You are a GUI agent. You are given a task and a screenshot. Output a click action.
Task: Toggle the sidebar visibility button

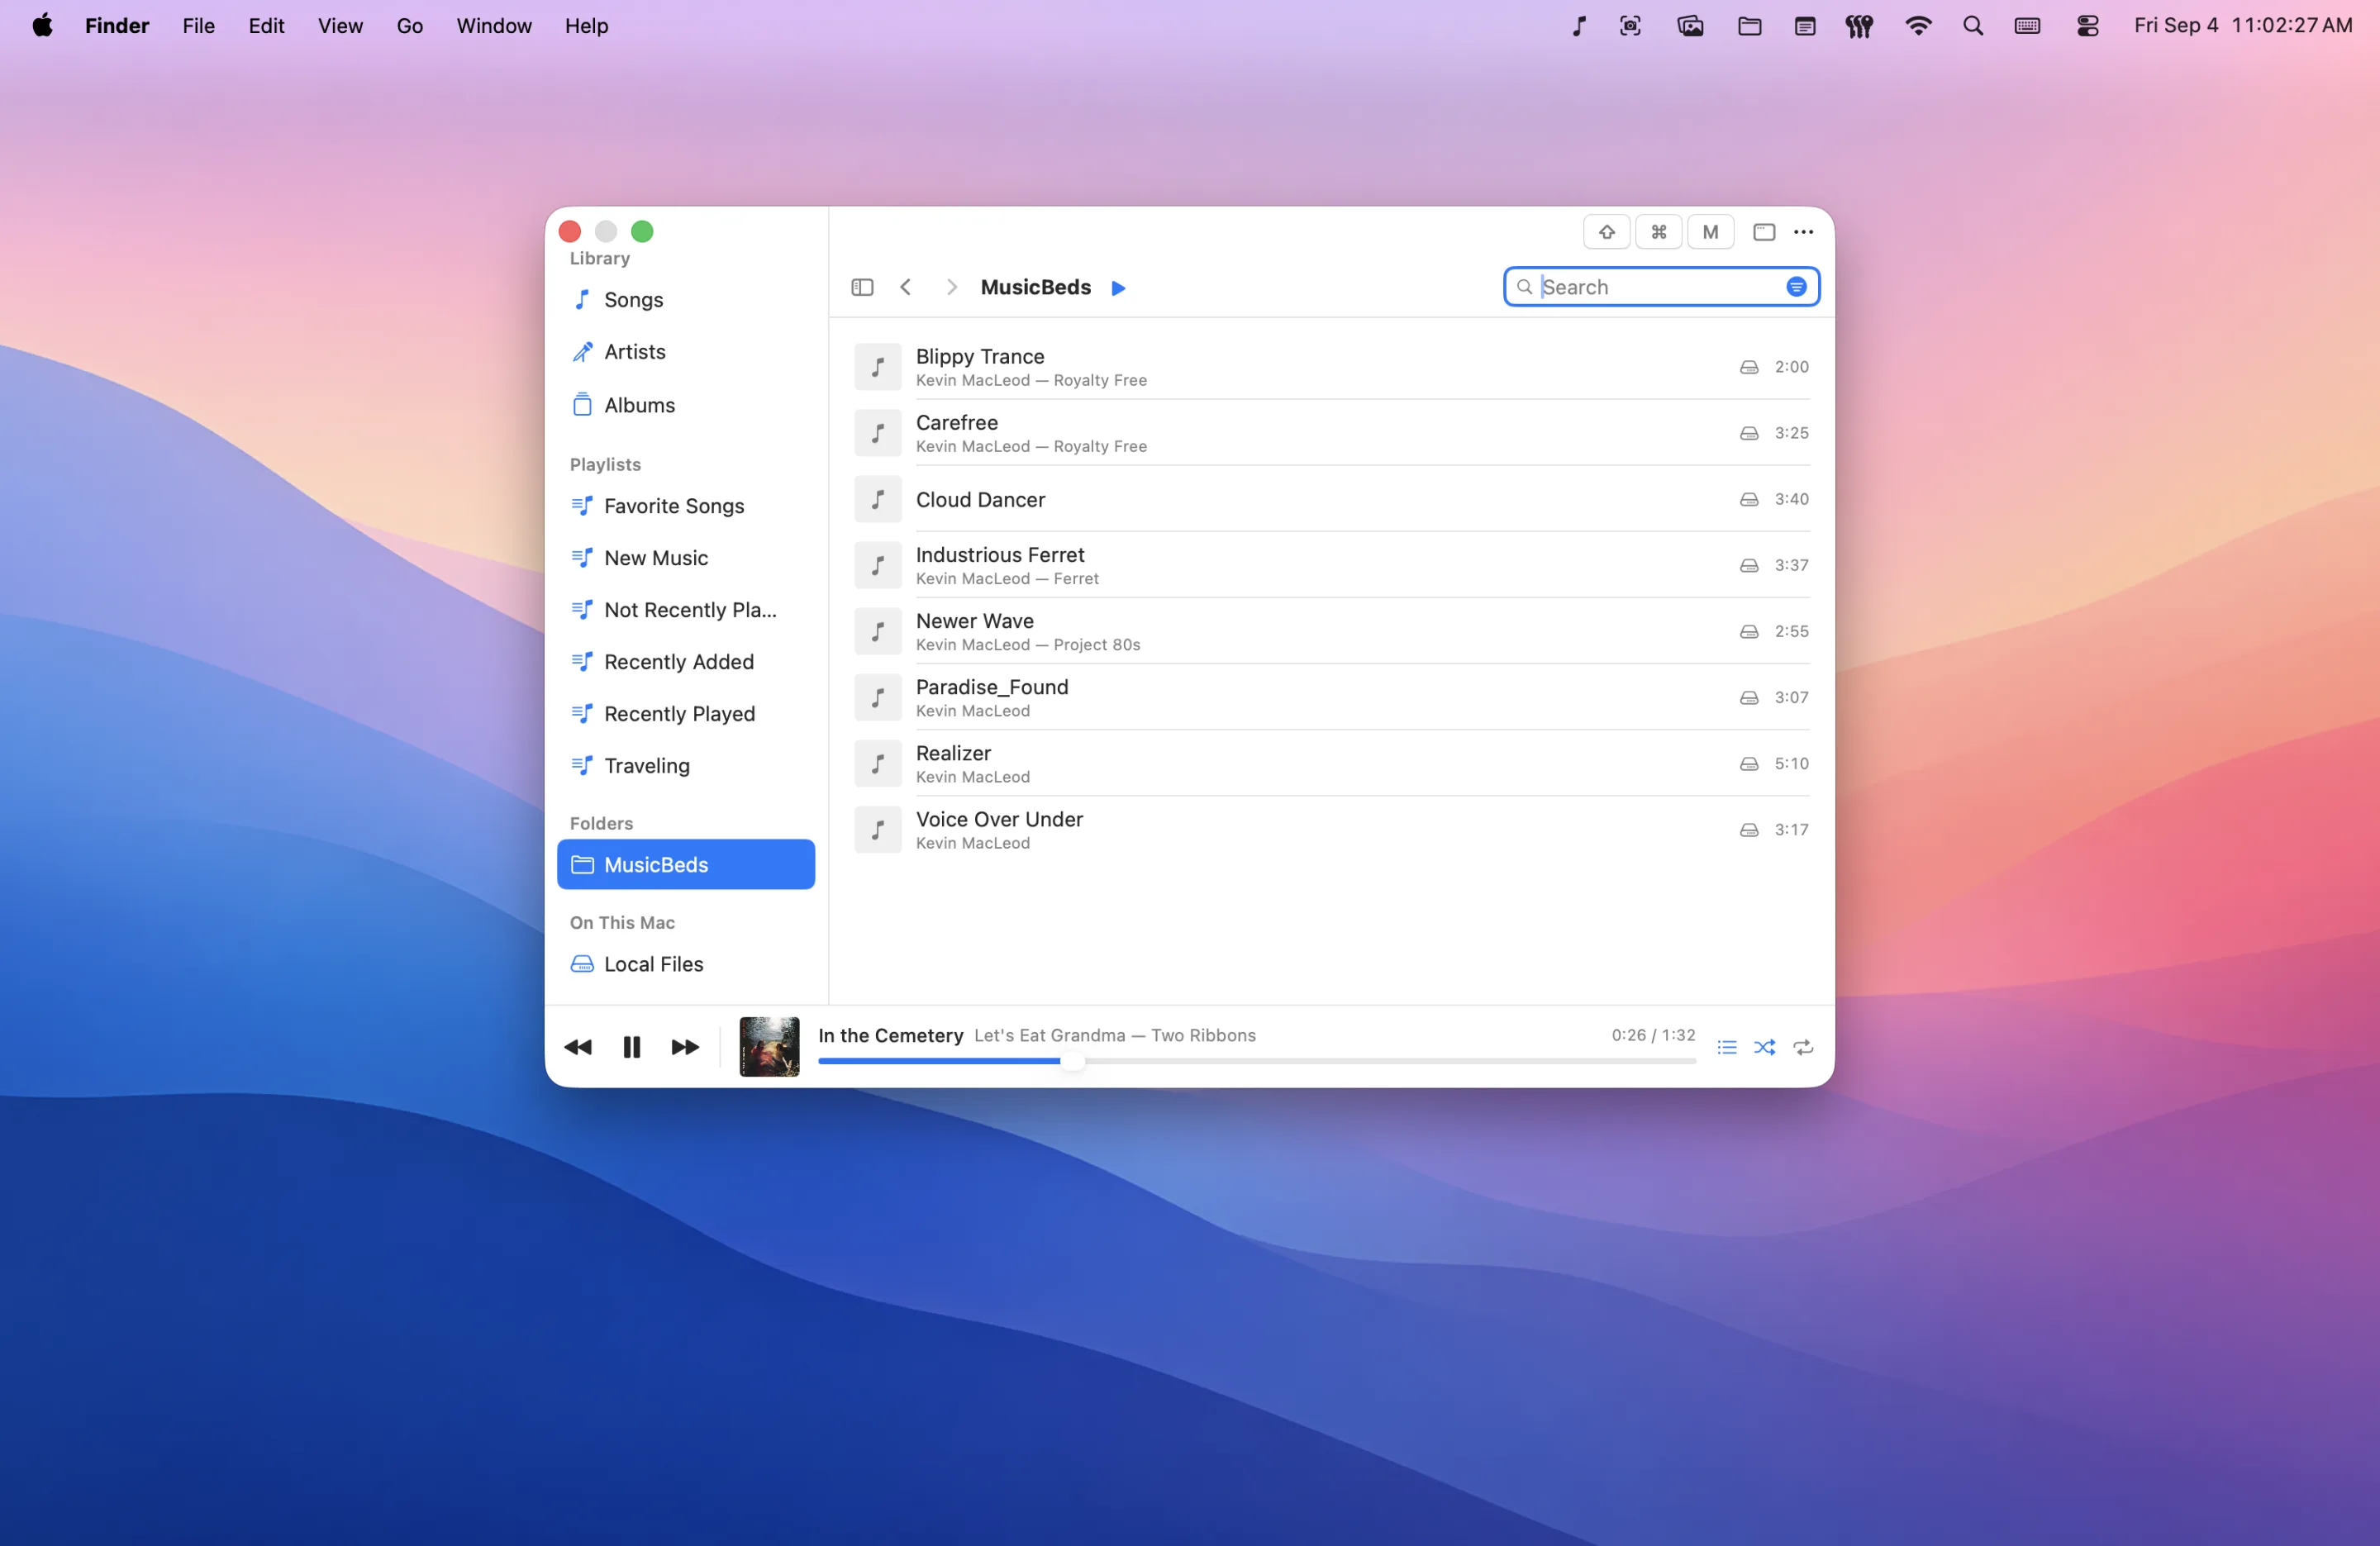point(862,288)
